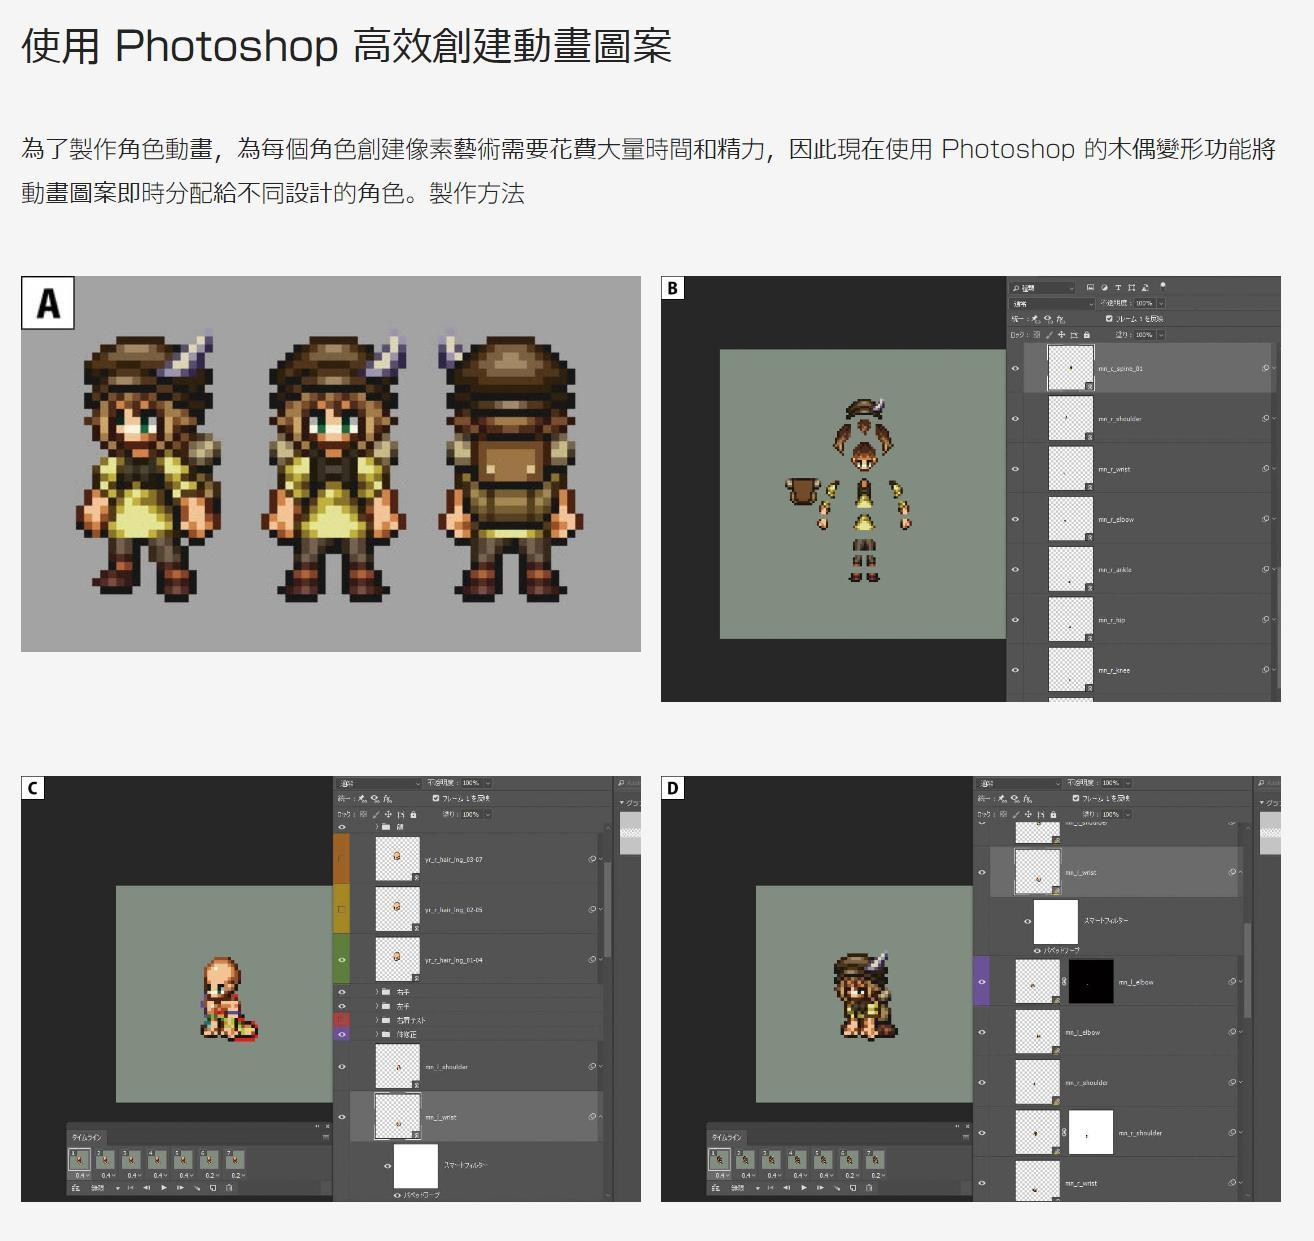Click mask link icon on mn_r_shoulder, figure D

click(x=1064, y=1133)
